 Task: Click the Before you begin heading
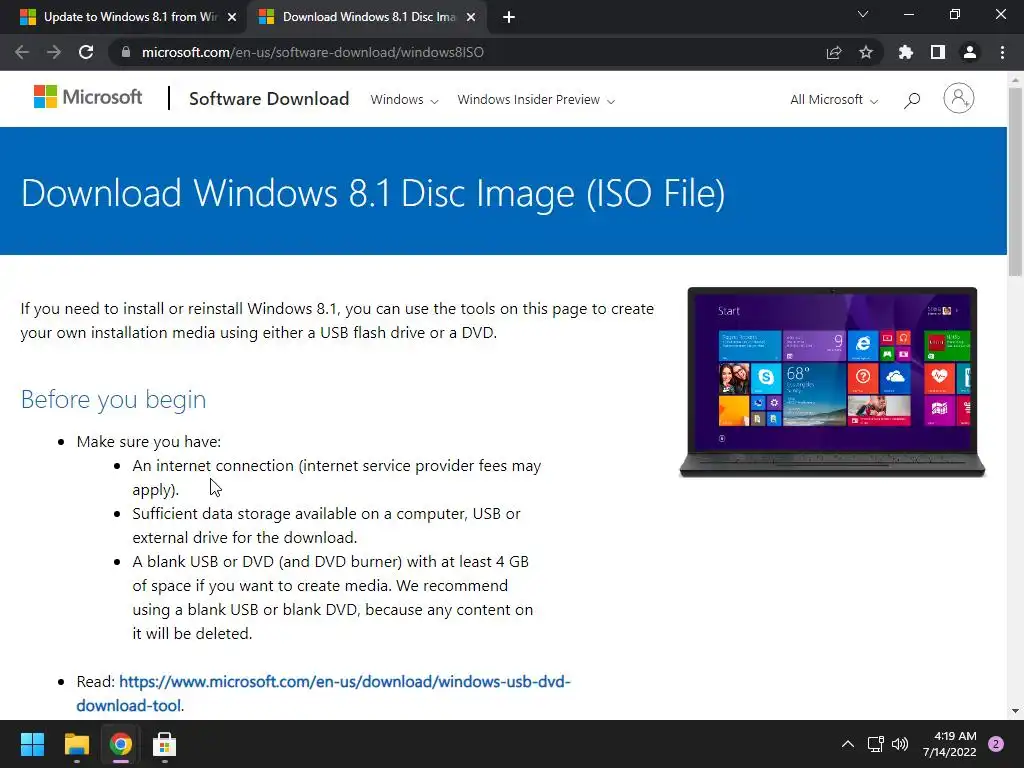[114, 399]
